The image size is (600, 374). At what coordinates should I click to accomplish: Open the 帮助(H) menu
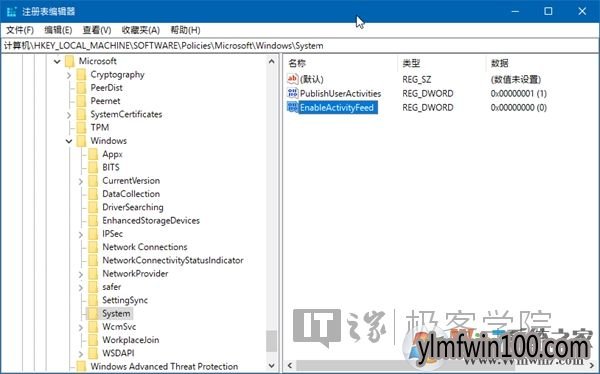(x=185, y=30)
